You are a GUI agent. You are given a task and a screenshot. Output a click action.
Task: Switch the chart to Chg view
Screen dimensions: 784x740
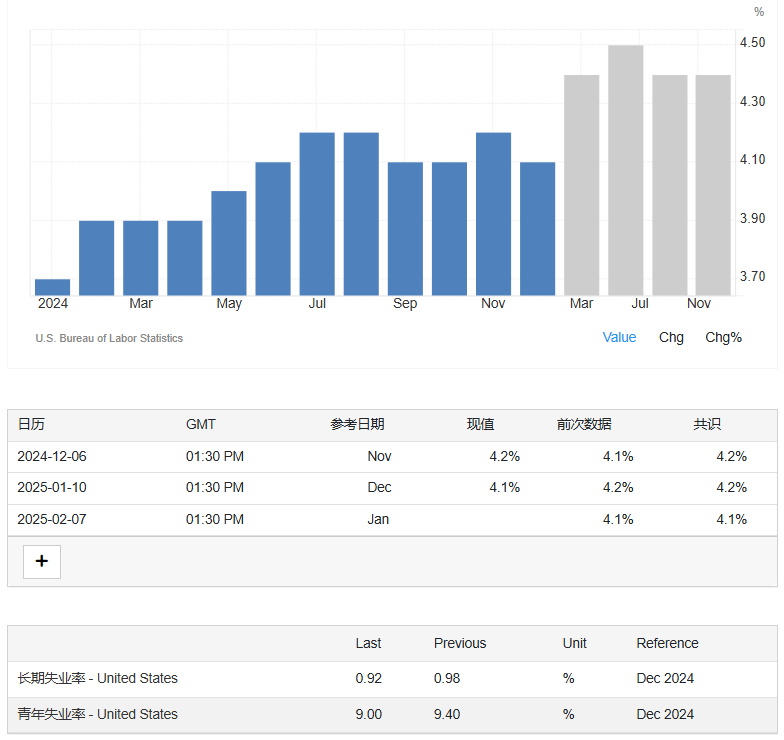tap(671, 337)
